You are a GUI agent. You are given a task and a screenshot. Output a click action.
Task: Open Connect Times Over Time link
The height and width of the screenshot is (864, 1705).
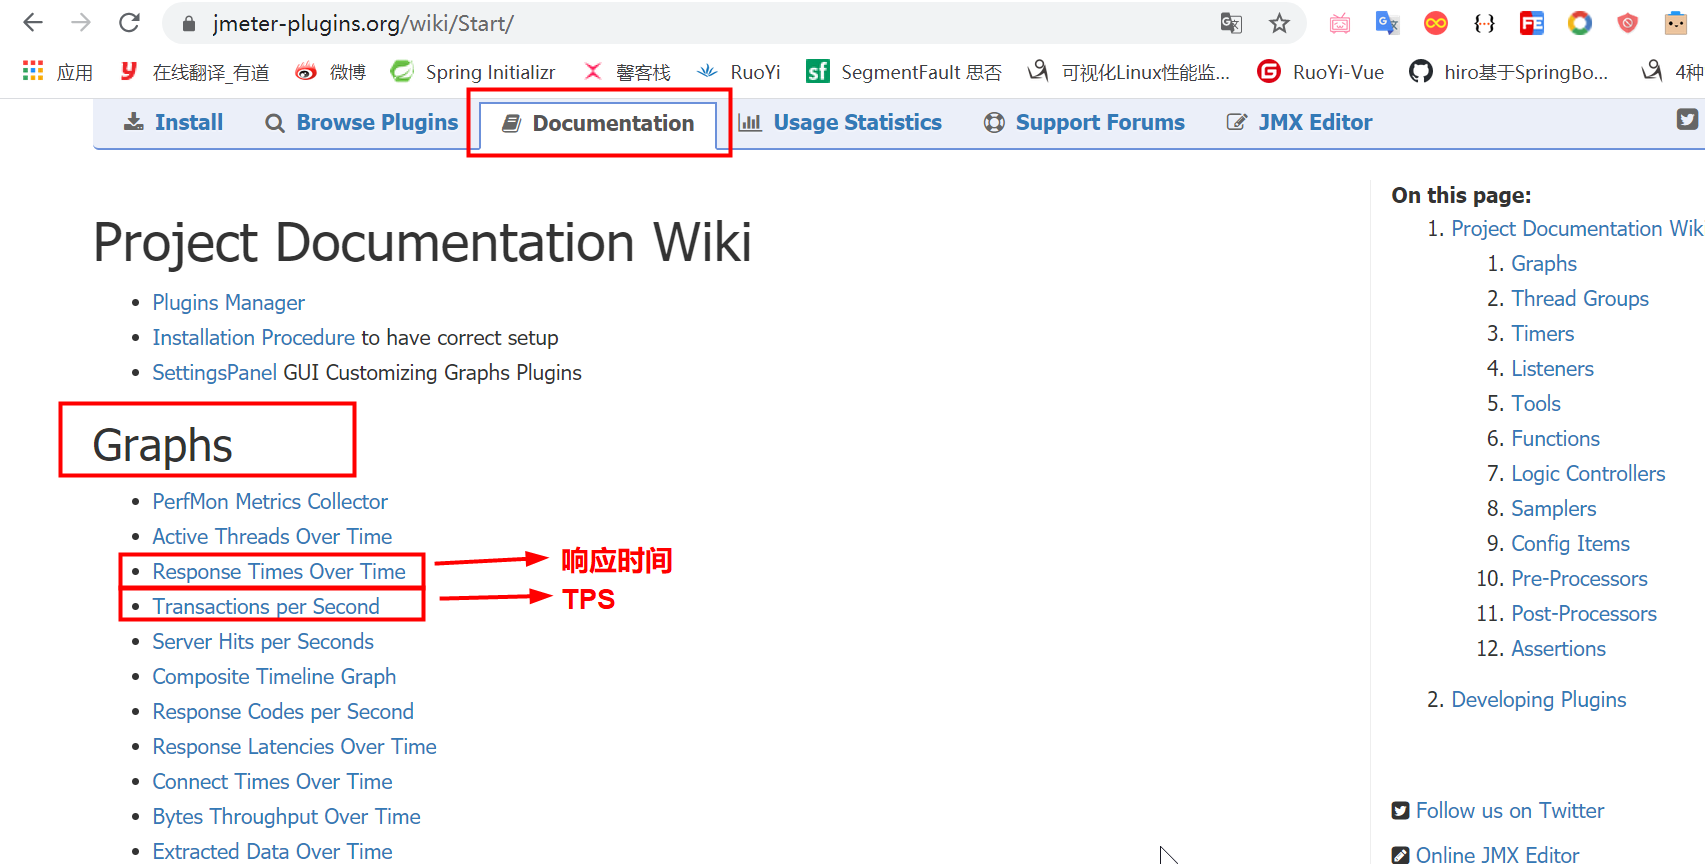[272, 781]
